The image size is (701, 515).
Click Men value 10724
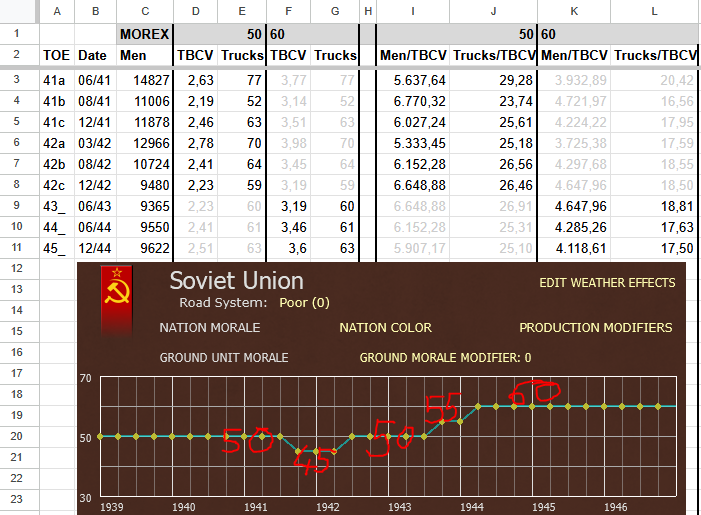tap(145, 164)
